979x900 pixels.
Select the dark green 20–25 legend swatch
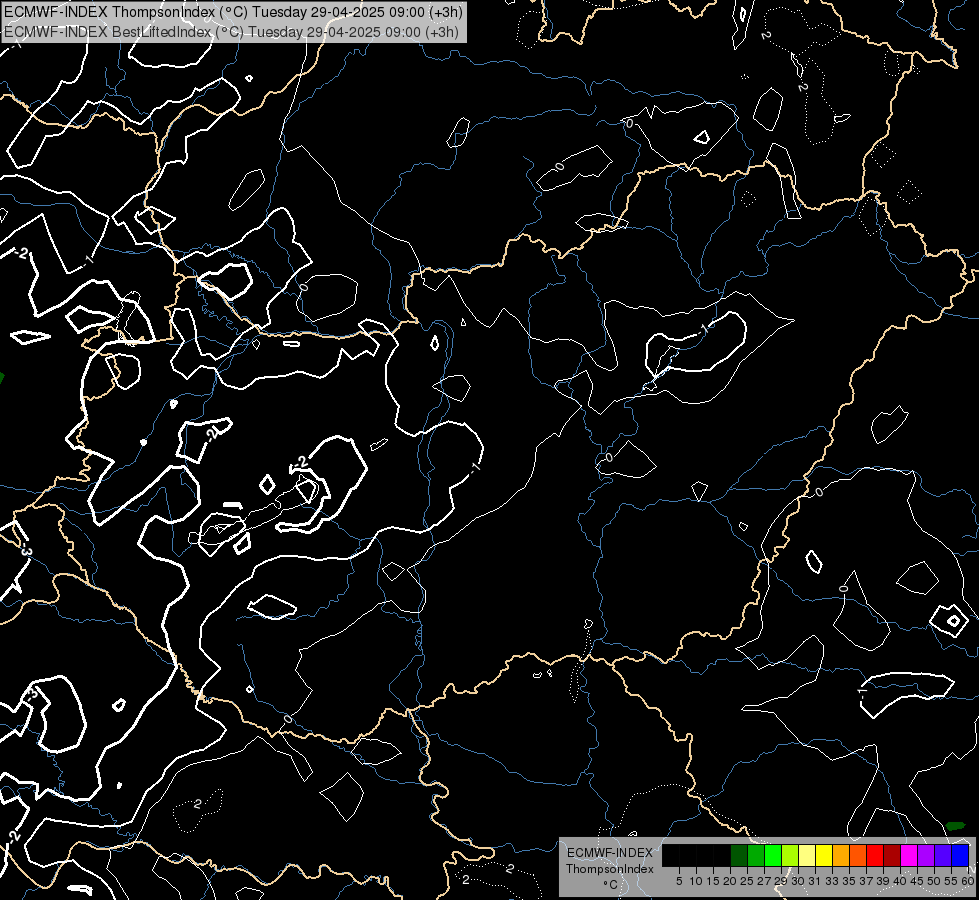739,855
